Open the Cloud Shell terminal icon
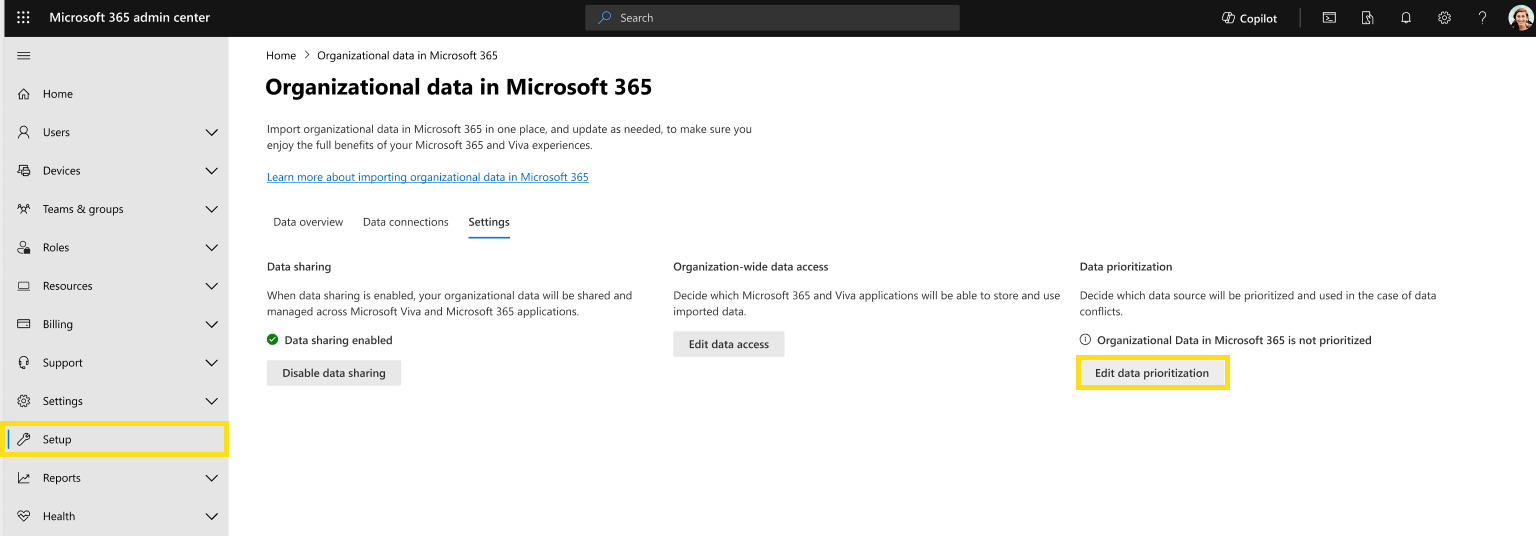 pos(1329,18)
